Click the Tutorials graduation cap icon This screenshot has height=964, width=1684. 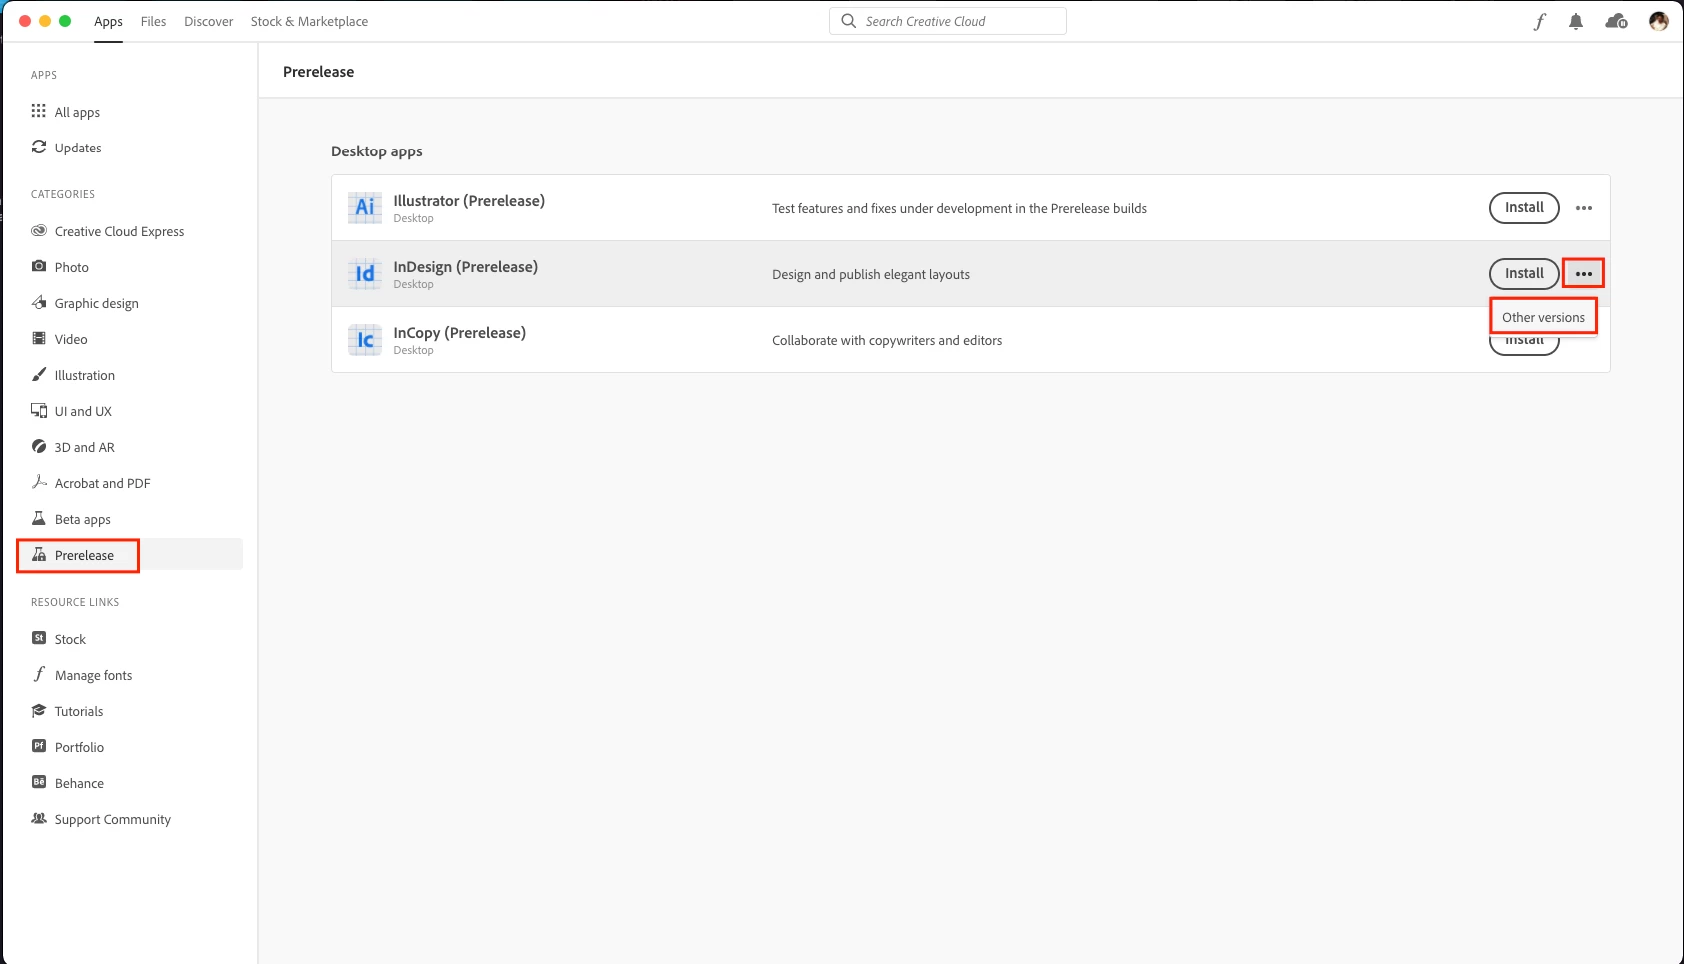pyautogui.click(x=39, y=710)
